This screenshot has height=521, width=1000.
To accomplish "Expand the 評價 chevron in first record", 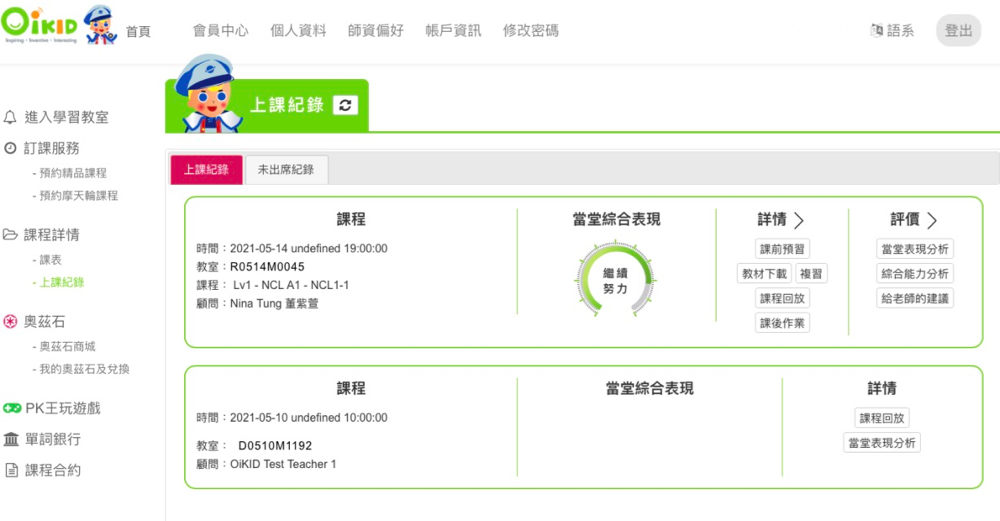I will click(932, 220).
